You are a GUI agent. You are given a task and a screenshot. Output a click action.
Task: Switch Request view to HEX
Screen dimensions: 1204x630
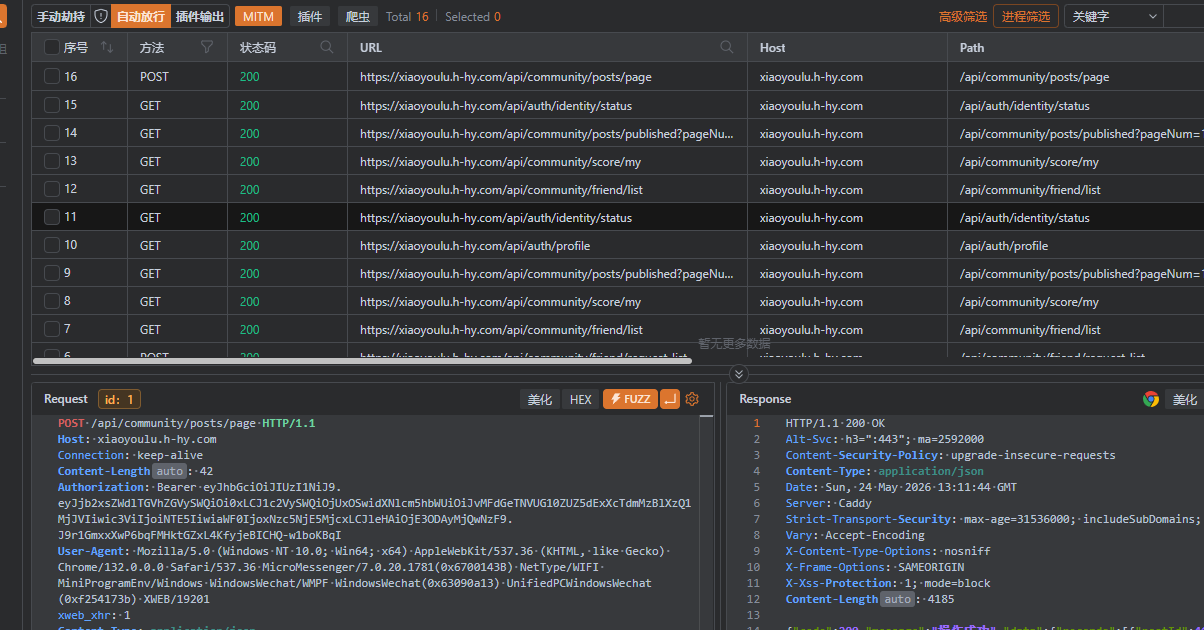tap(581, 399)
